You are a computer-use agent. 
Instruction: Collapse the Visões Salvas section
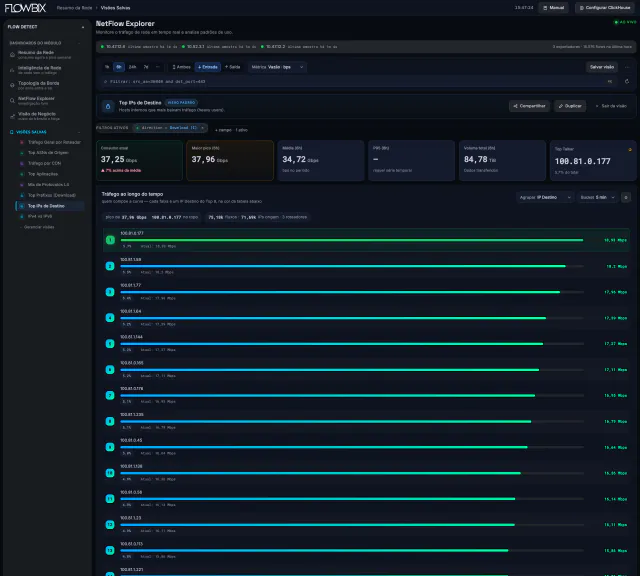(79, 132)
